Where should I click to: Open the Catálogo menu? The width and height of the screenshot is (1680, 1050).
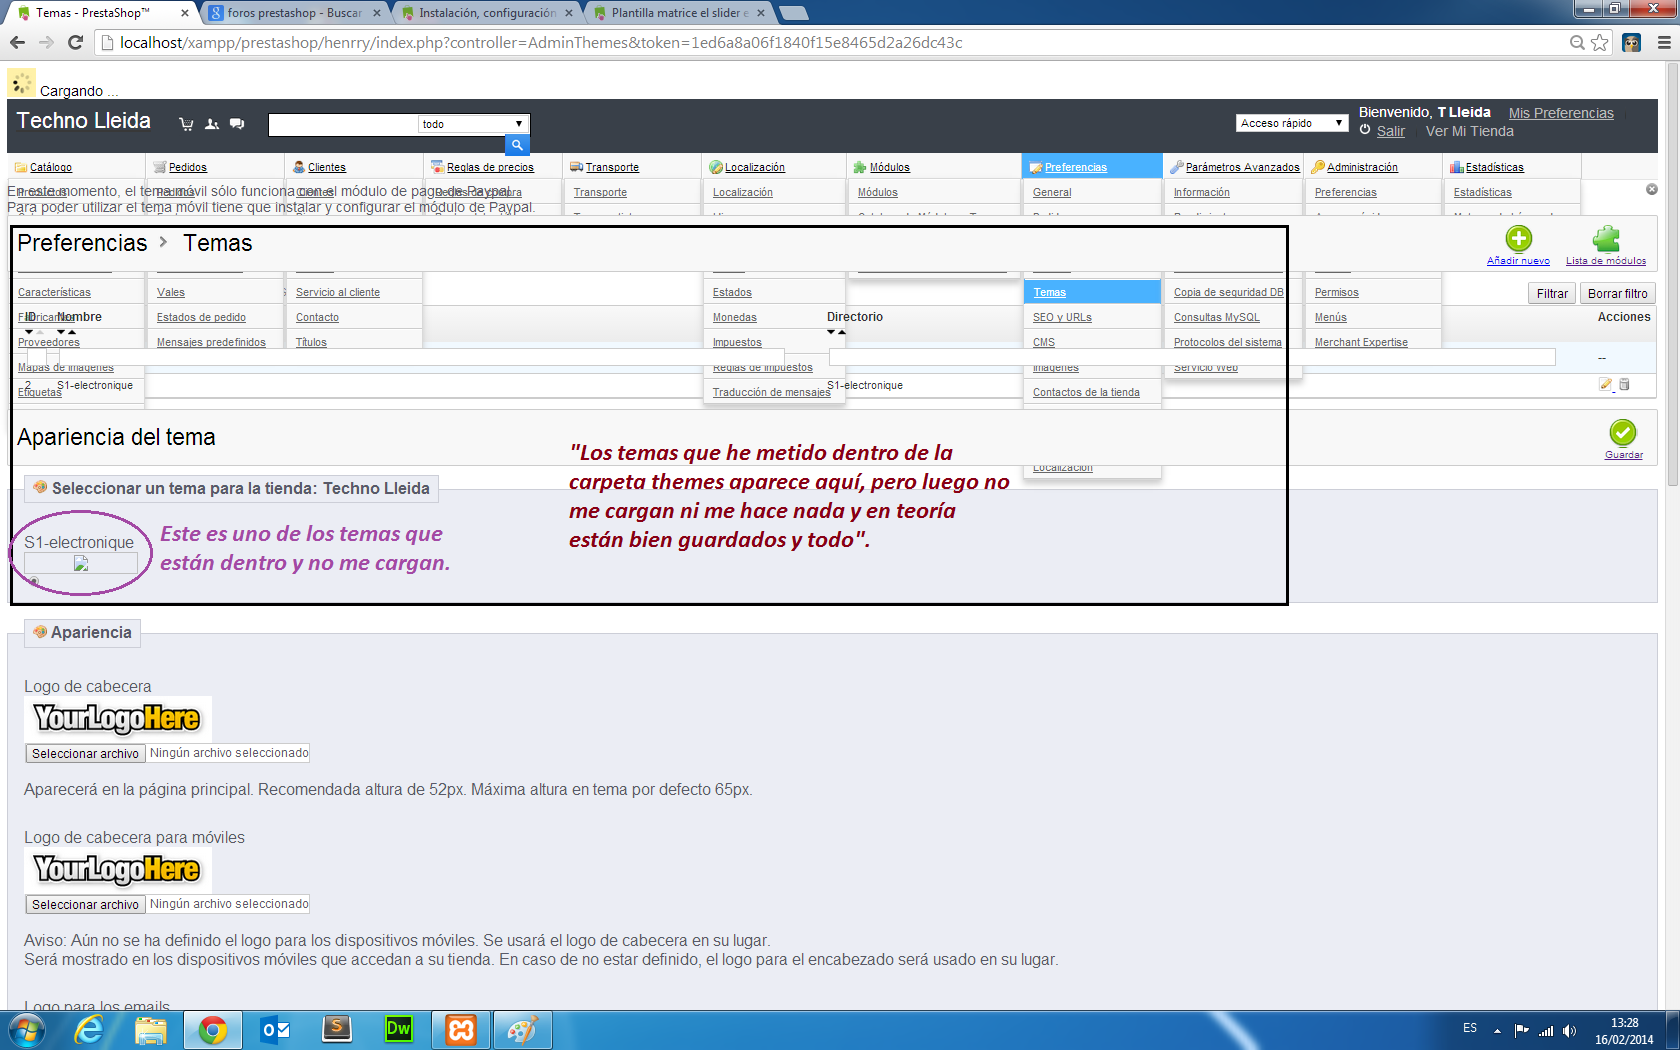point(50,167)
